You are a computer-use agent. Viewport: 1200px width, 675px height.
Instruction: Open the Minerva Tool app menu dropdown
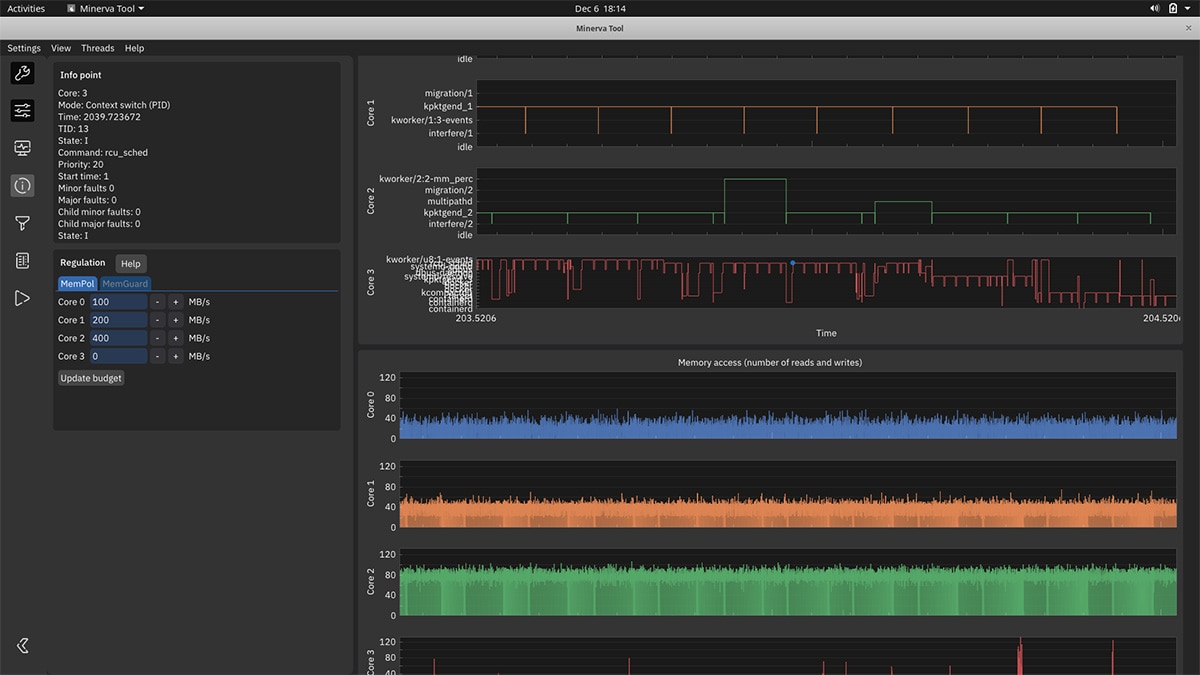tap(105, 8)
